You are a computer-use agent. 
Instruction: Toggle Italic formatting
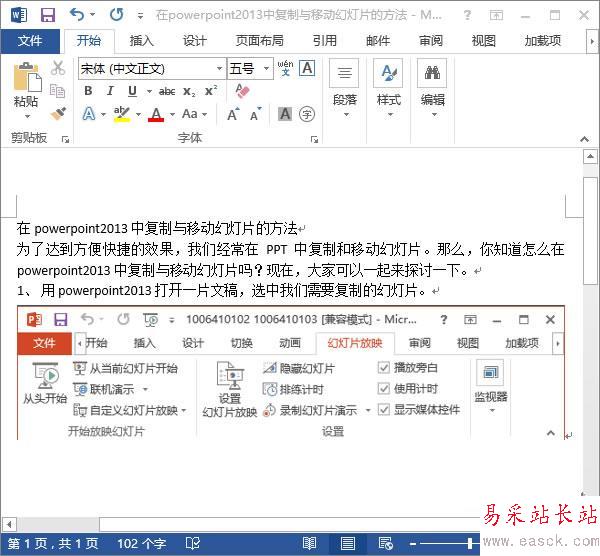pos(110,91)
